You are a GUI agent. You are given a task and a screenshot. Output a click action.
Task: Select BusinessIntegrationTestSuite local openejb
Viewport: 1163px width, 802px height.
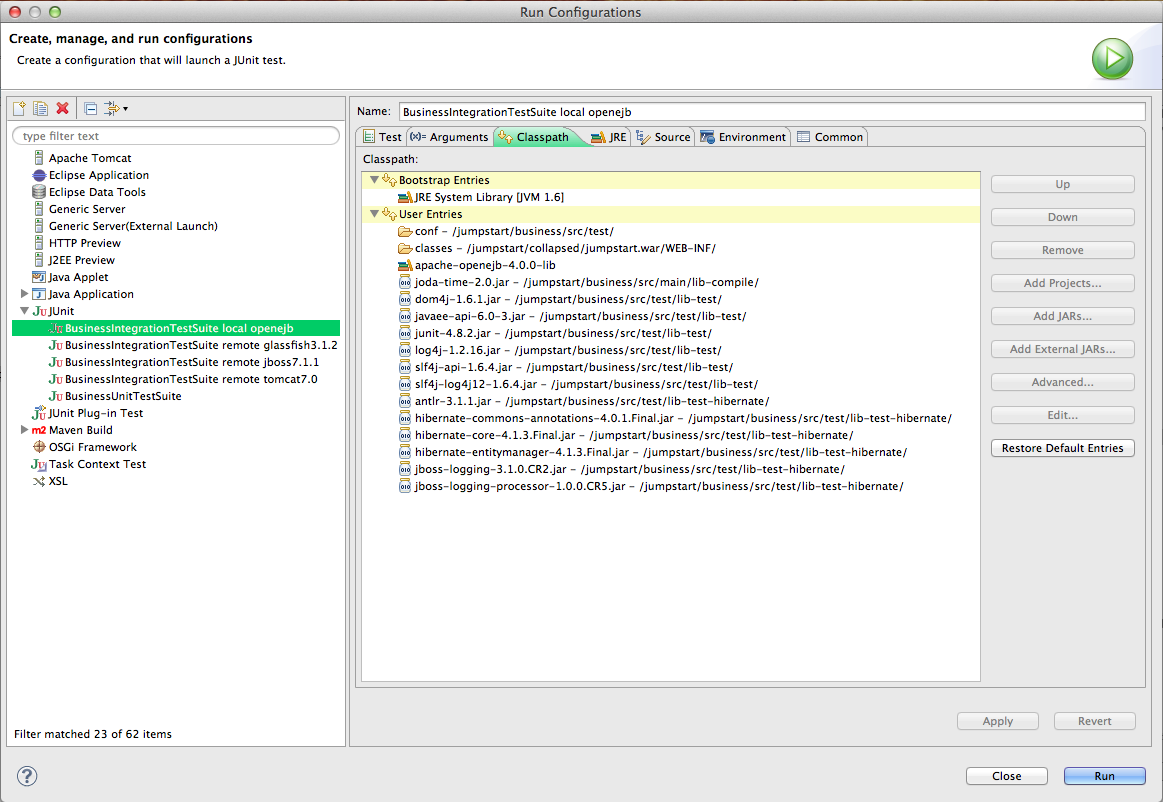(x=176, y=328)
